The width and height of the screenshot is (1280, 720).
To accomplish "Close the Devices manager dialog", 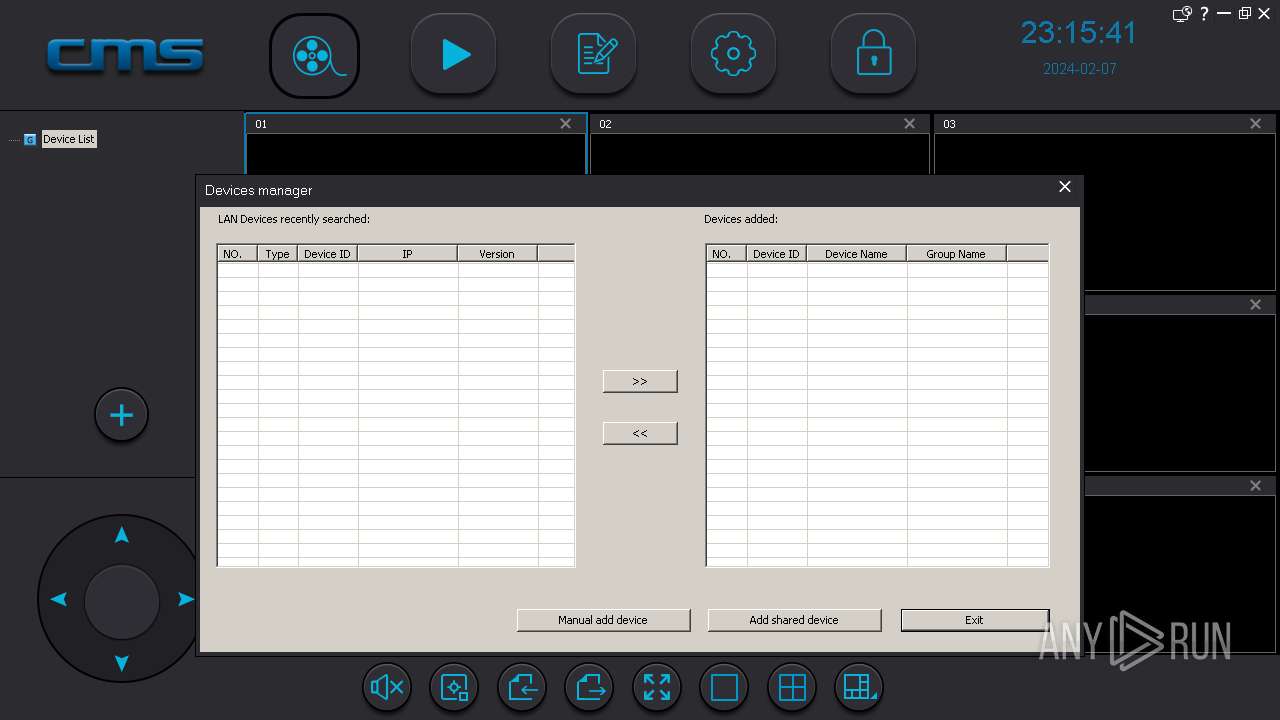I will pos(1065,187).
